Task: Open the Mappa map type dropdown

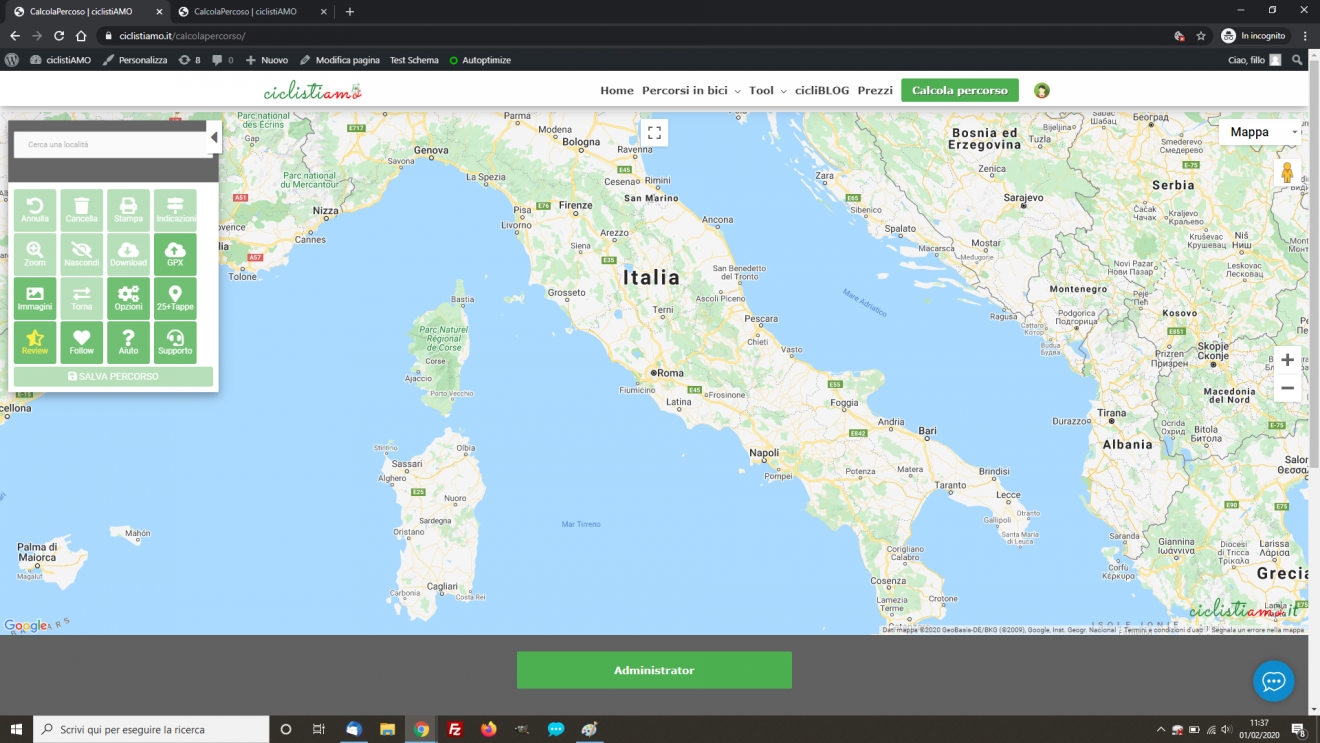Action: tap(1259, 132)
